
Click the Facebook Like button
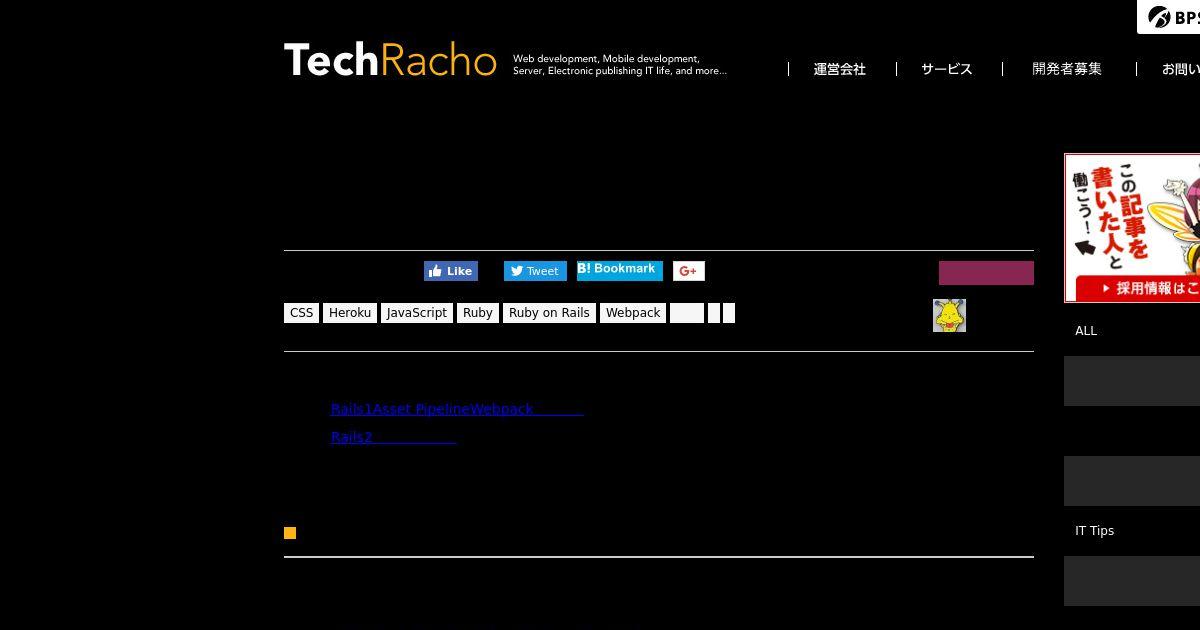click(x=451, y=271)
